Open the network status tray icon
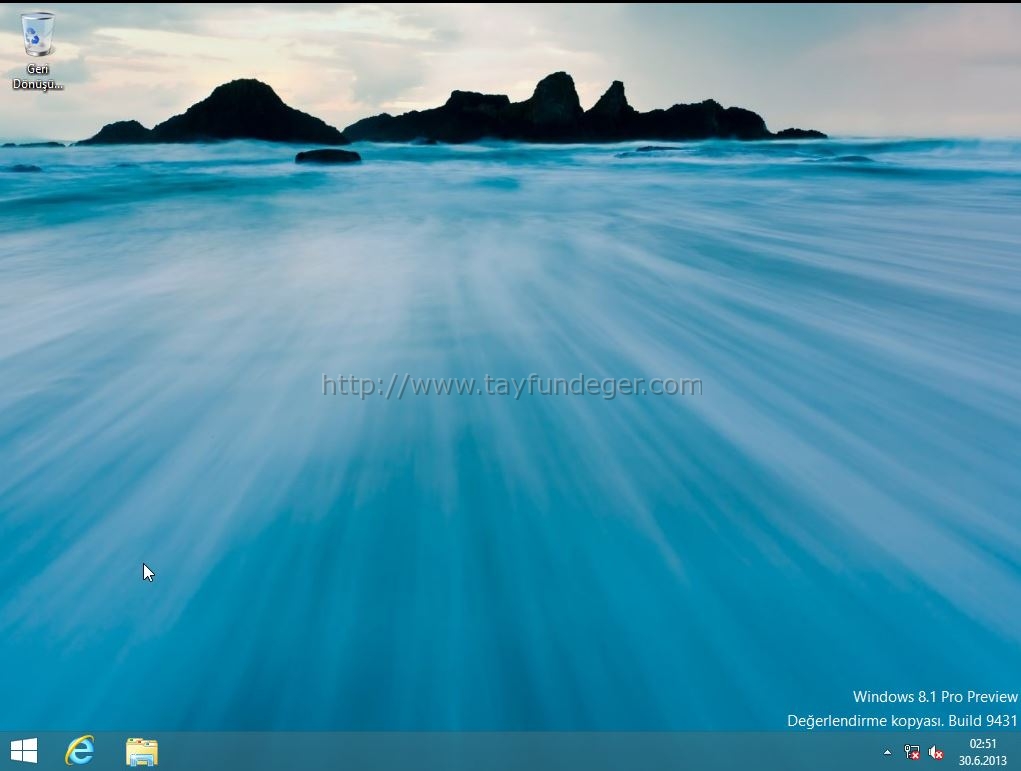The height and width of the screenshot is (771, 1021). click(x=912, y=753)
